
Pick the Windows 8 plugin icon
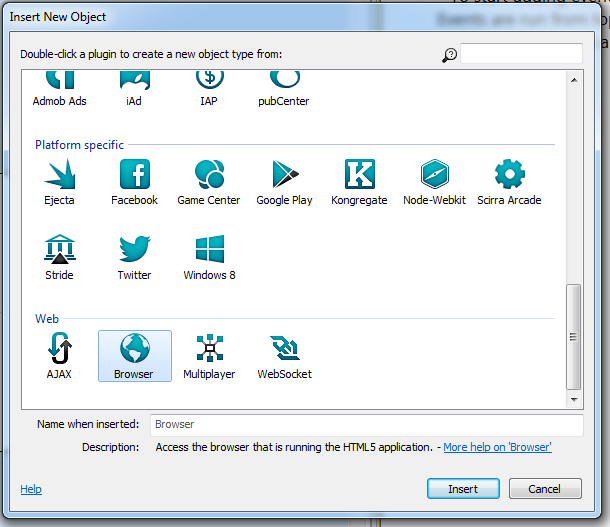click(x=210, y=249)
